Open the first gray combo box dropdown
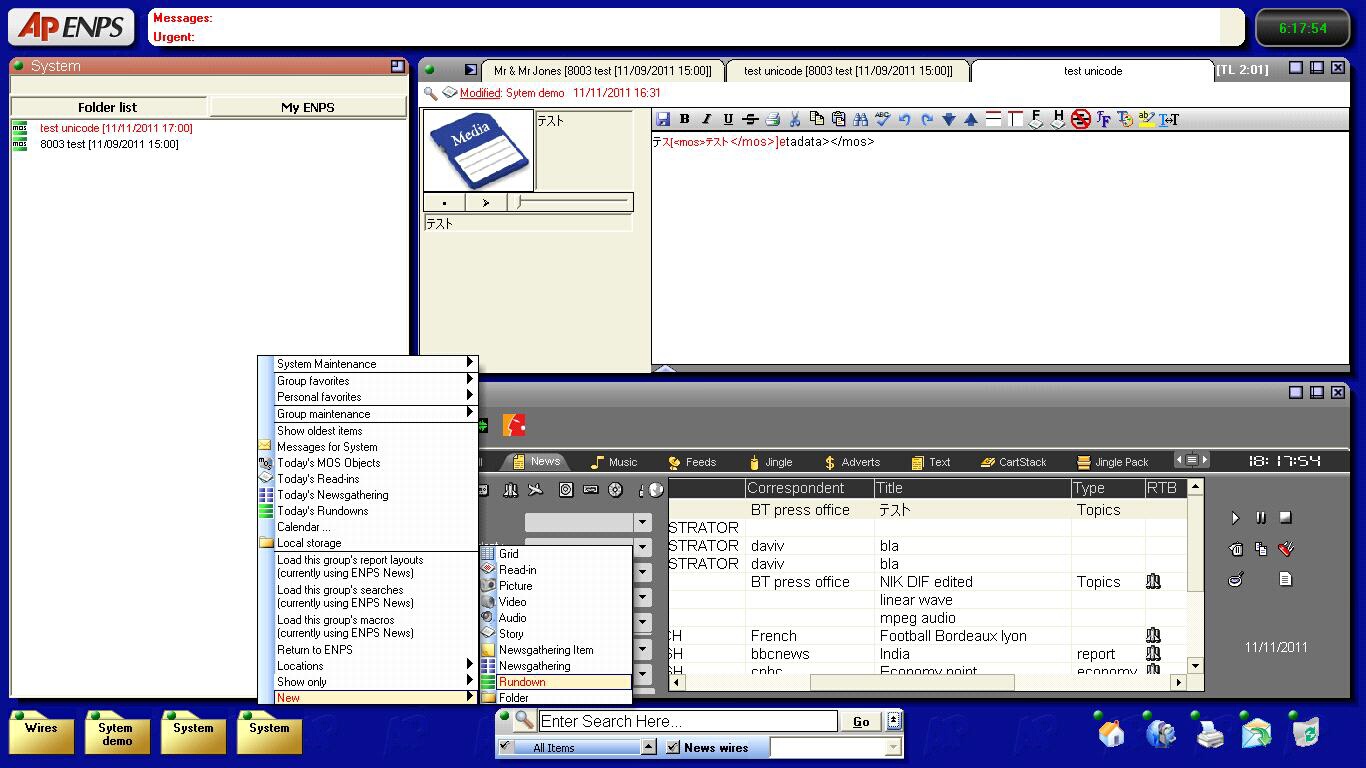The width and height of the screenshot is (1366, 768). pos(642,522)
